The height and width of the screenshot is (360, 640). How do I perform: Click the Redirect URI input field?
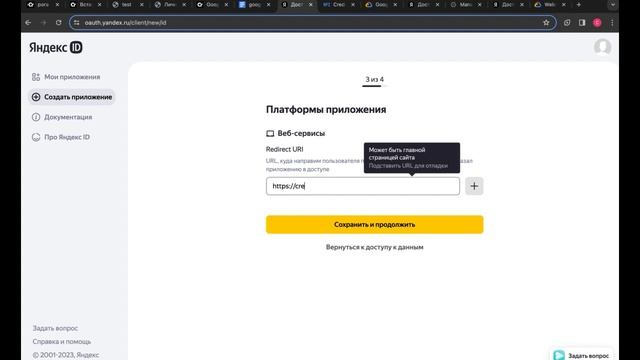tap(362, 186)
